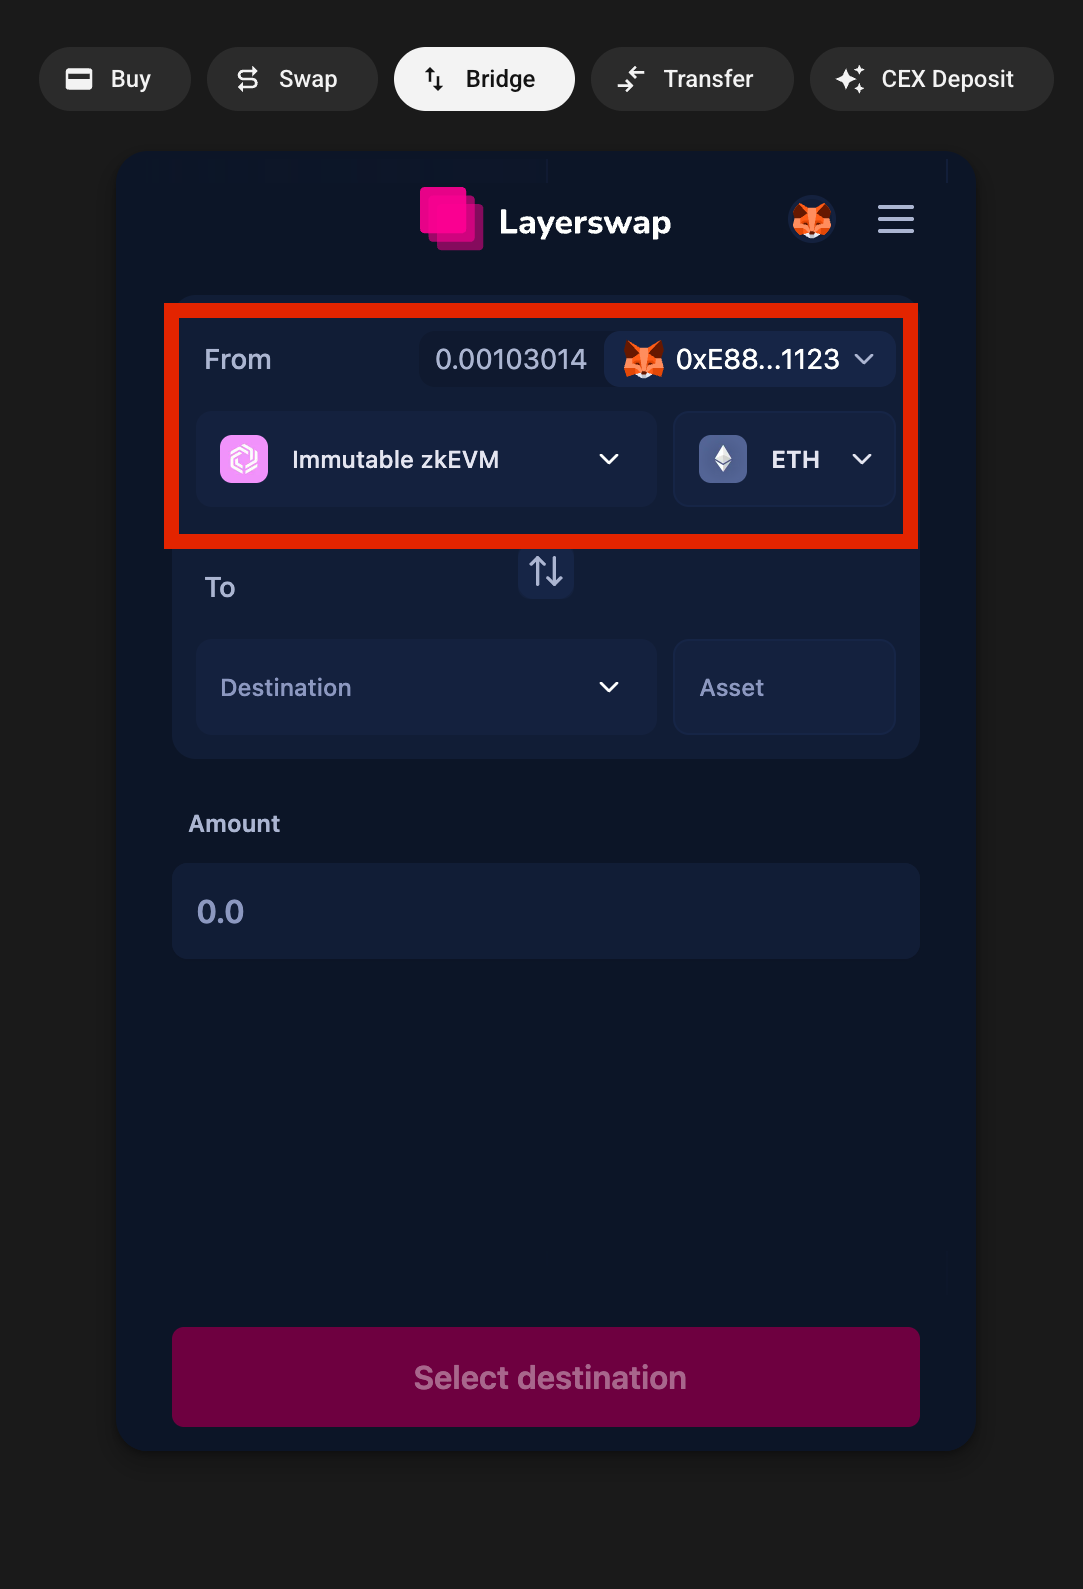
Task: Click the destination Asset selector
Action: pyautogui.click(x=784, y=687)
